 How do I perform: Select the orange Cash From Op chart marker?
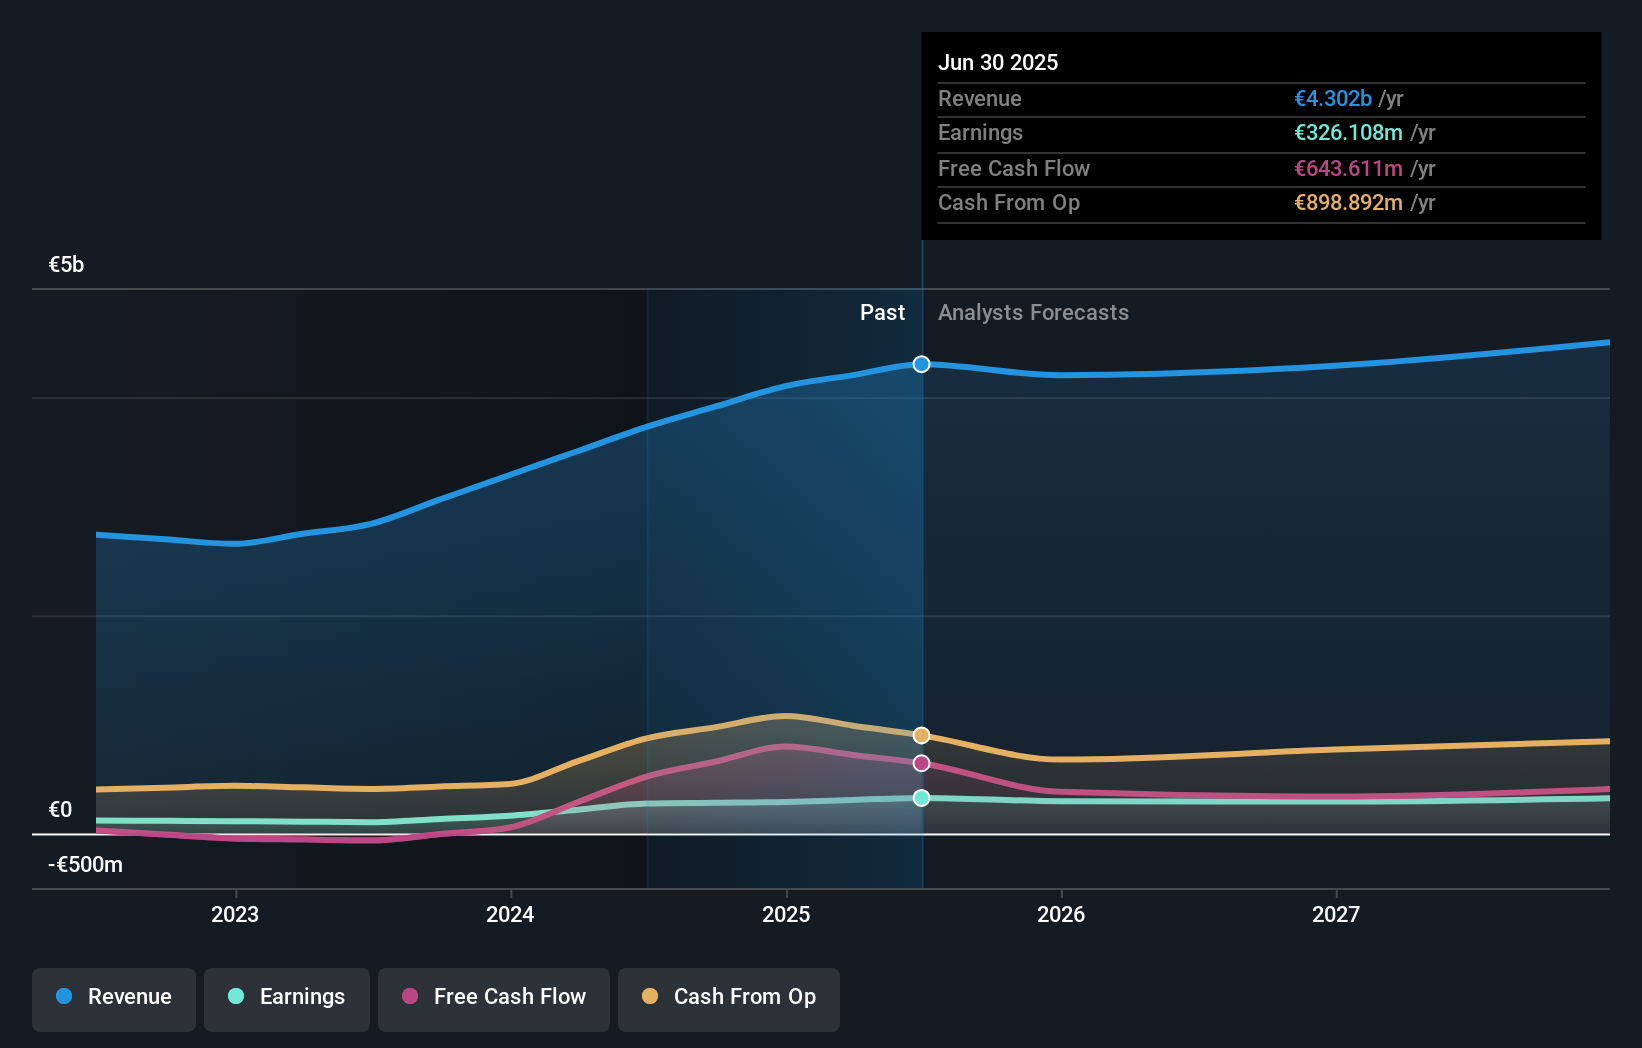point(920,734)
